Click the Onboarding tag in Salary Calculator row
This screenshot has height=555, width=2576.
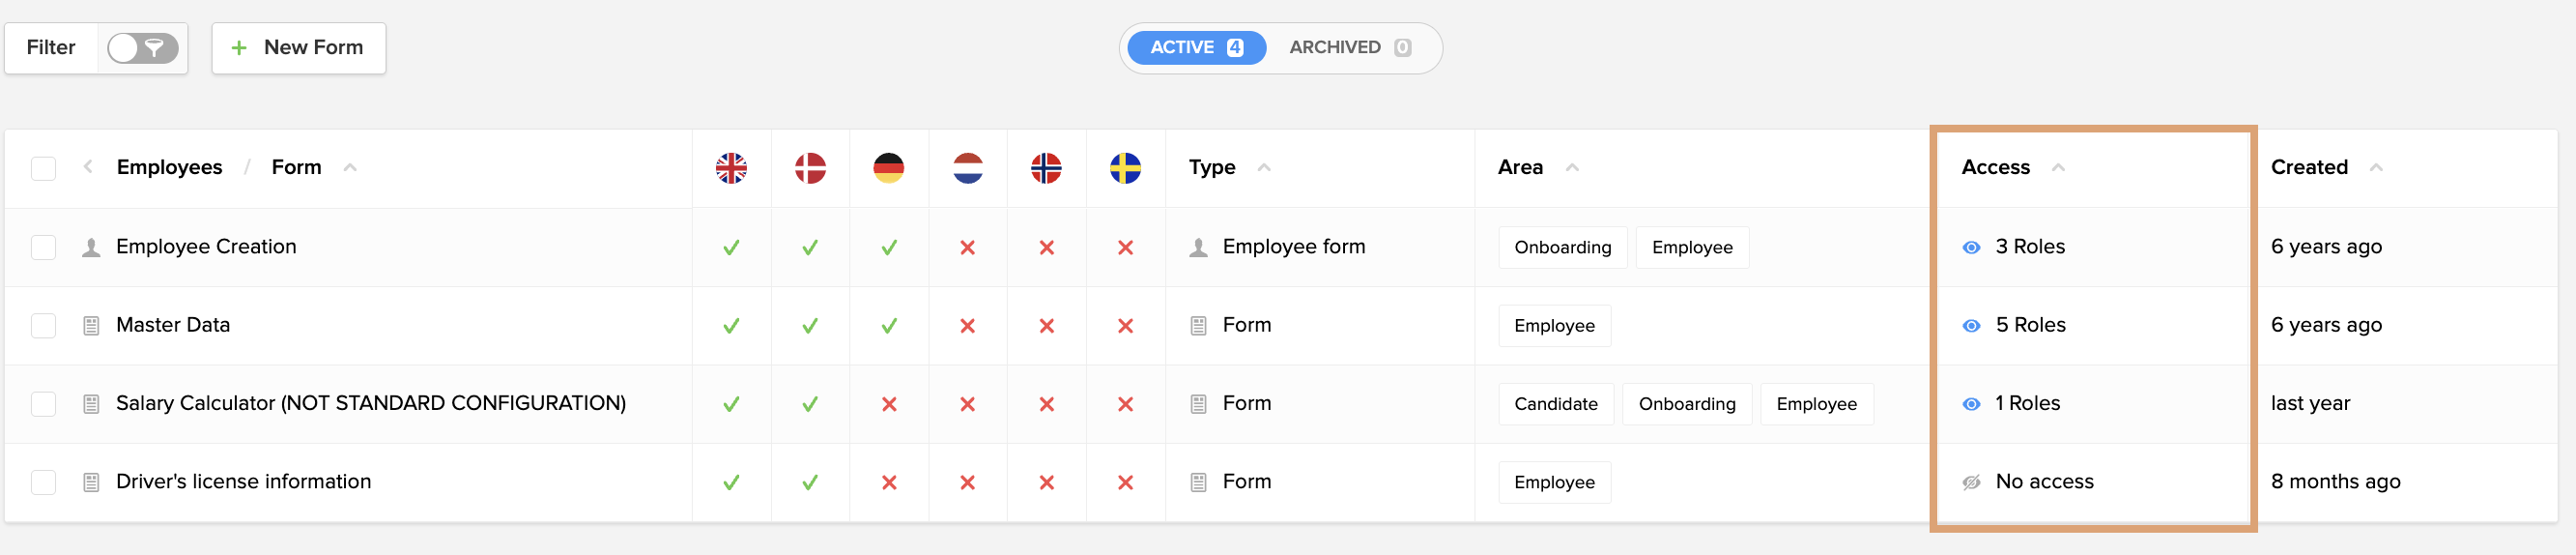pyautogui.click(x=1686, y=404)
